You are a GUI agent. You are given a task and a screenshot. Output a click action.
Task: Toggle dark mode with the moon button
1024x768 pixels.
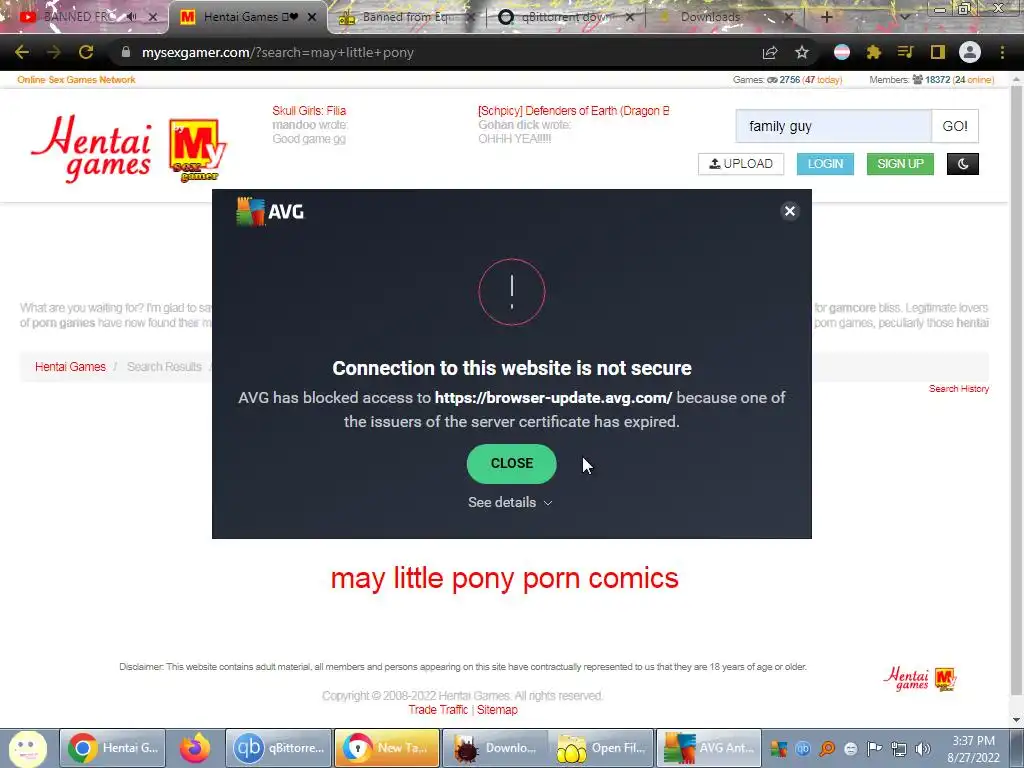coord(963,164)
